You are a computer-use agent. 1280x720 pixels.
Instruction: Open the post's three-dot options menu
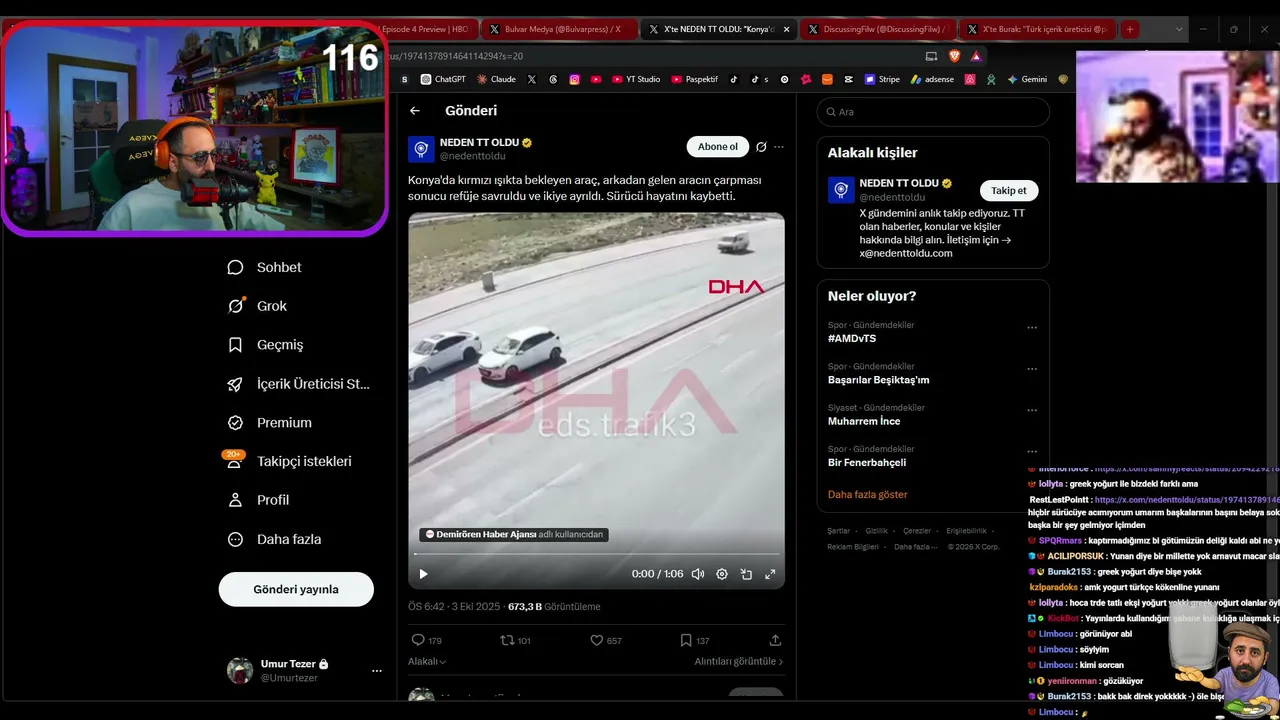(779, 147)
